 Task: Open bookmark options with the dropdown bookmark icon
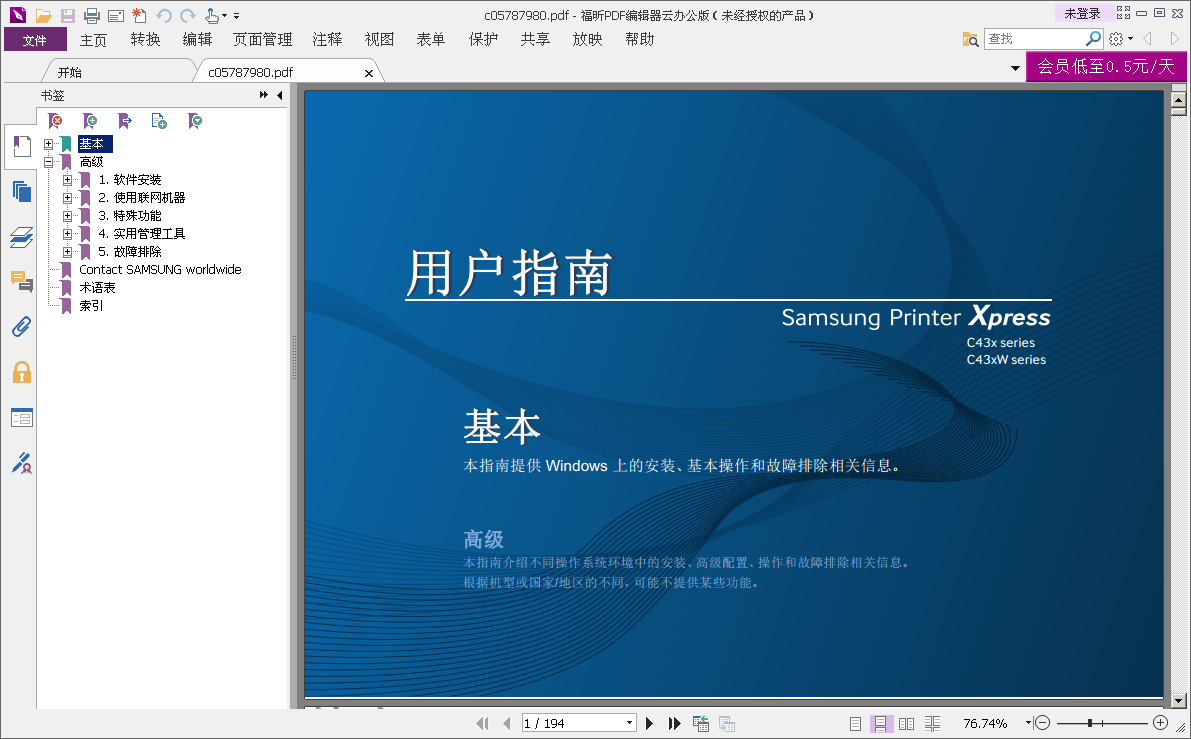coord(194,121)
